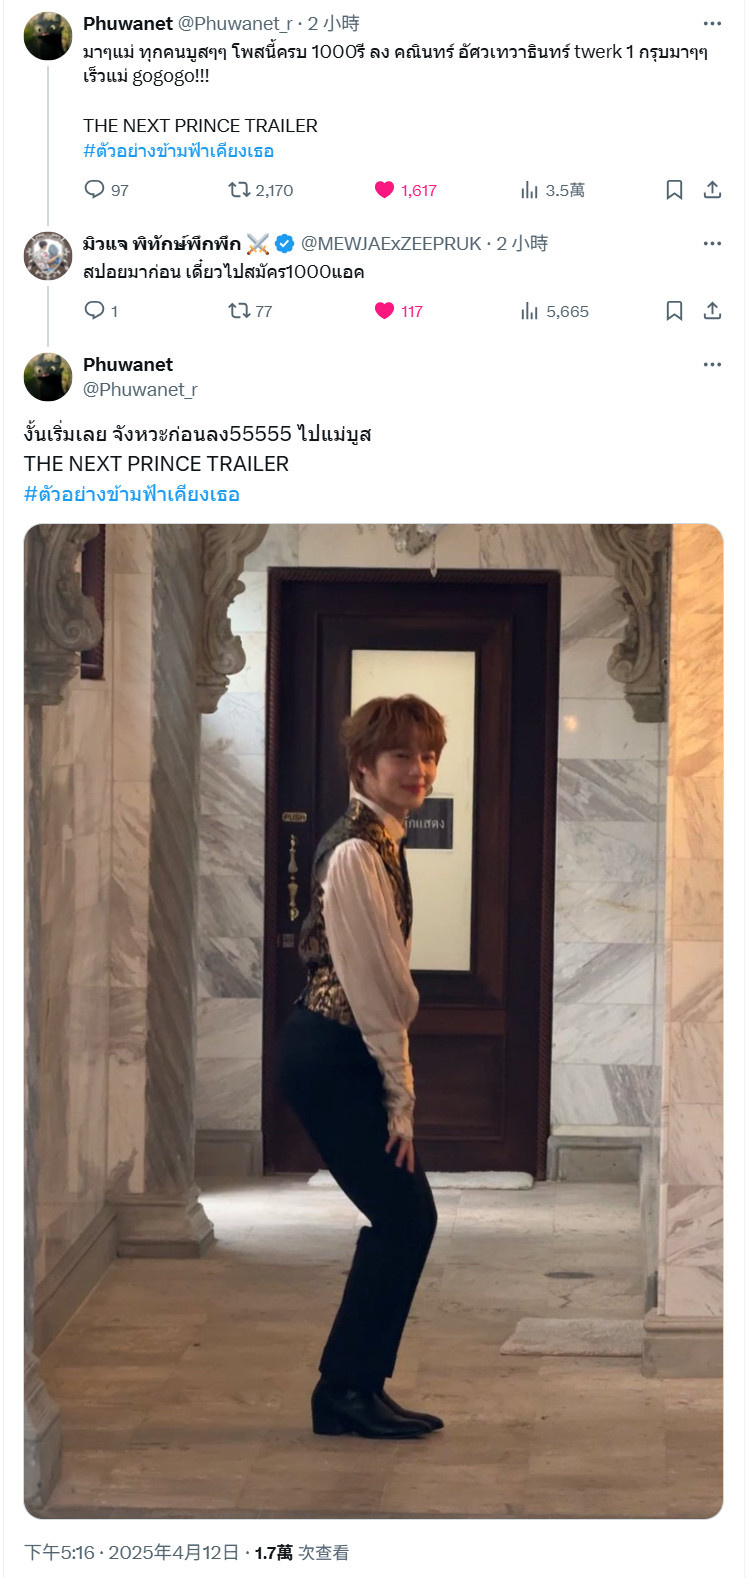753x1578 pixels.
Task: Unlike the tweet showing 1,617 likes
Action: tap(405, 190)
